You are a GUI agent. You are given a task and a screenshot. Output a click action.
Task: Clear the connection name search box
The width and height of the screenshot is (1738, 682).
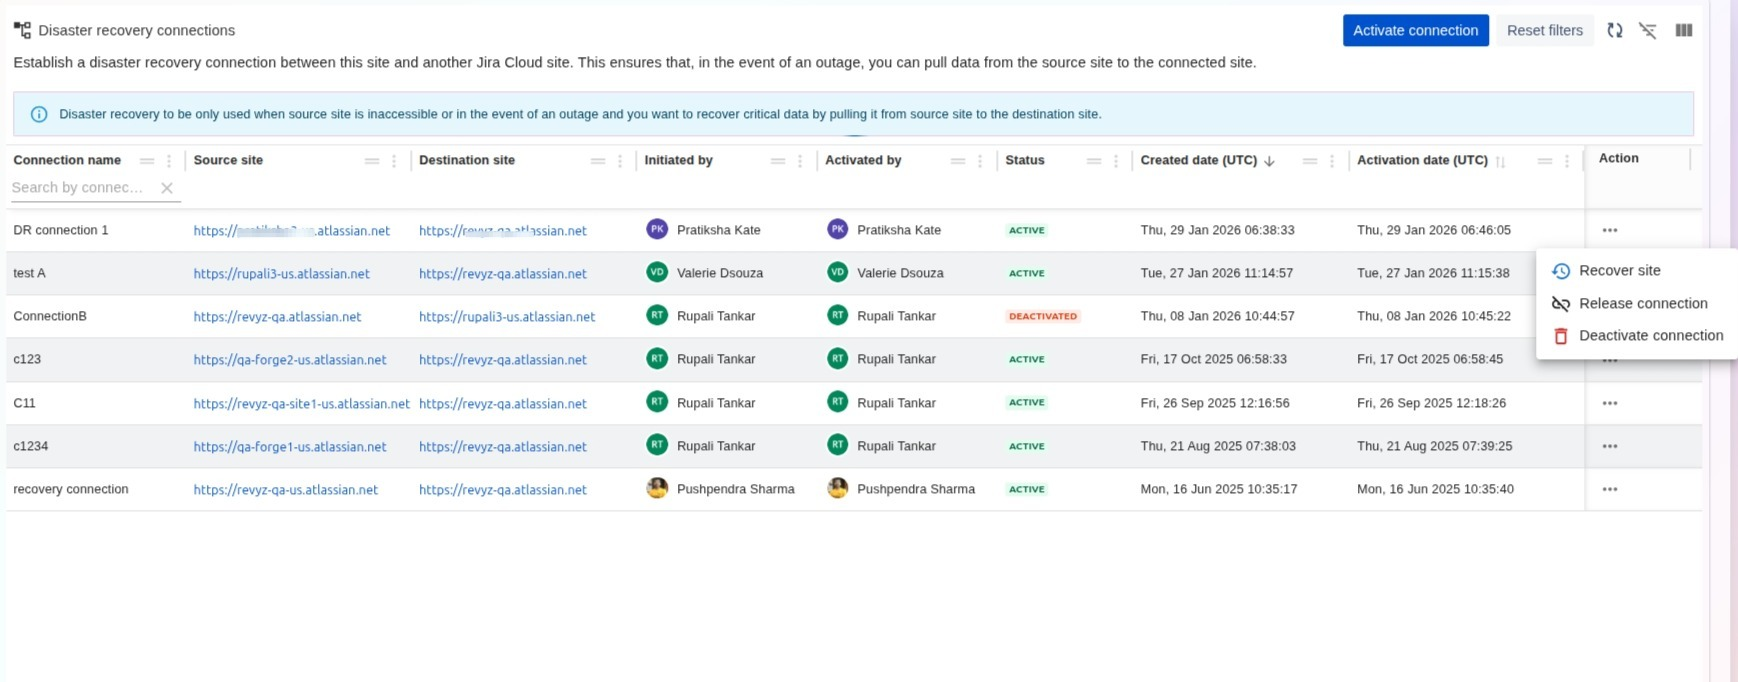(x=167, y=188)
